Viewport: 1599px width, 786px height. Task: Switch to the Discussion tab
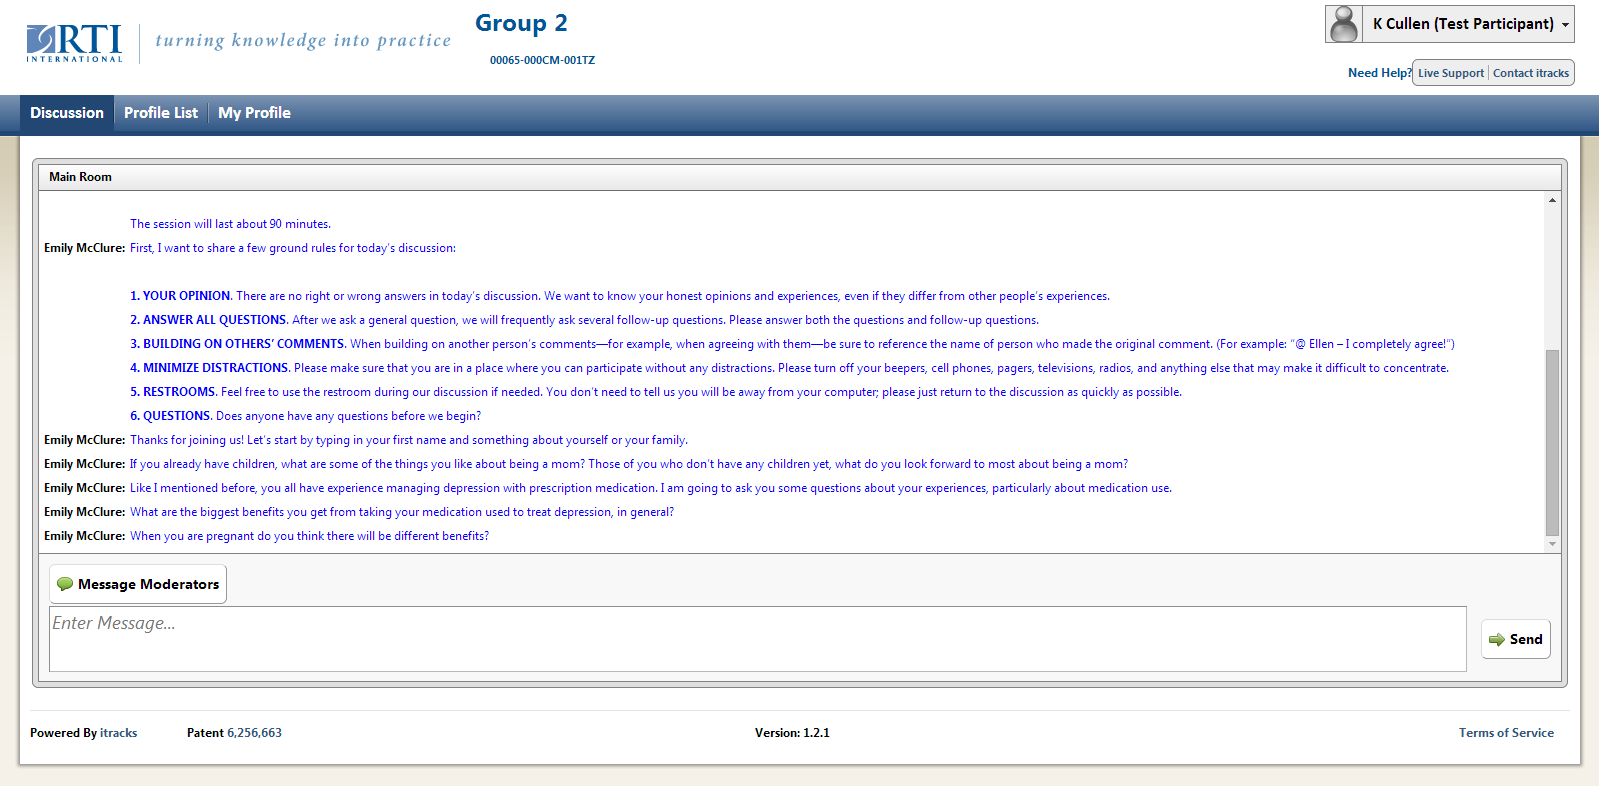click(67, 113)
